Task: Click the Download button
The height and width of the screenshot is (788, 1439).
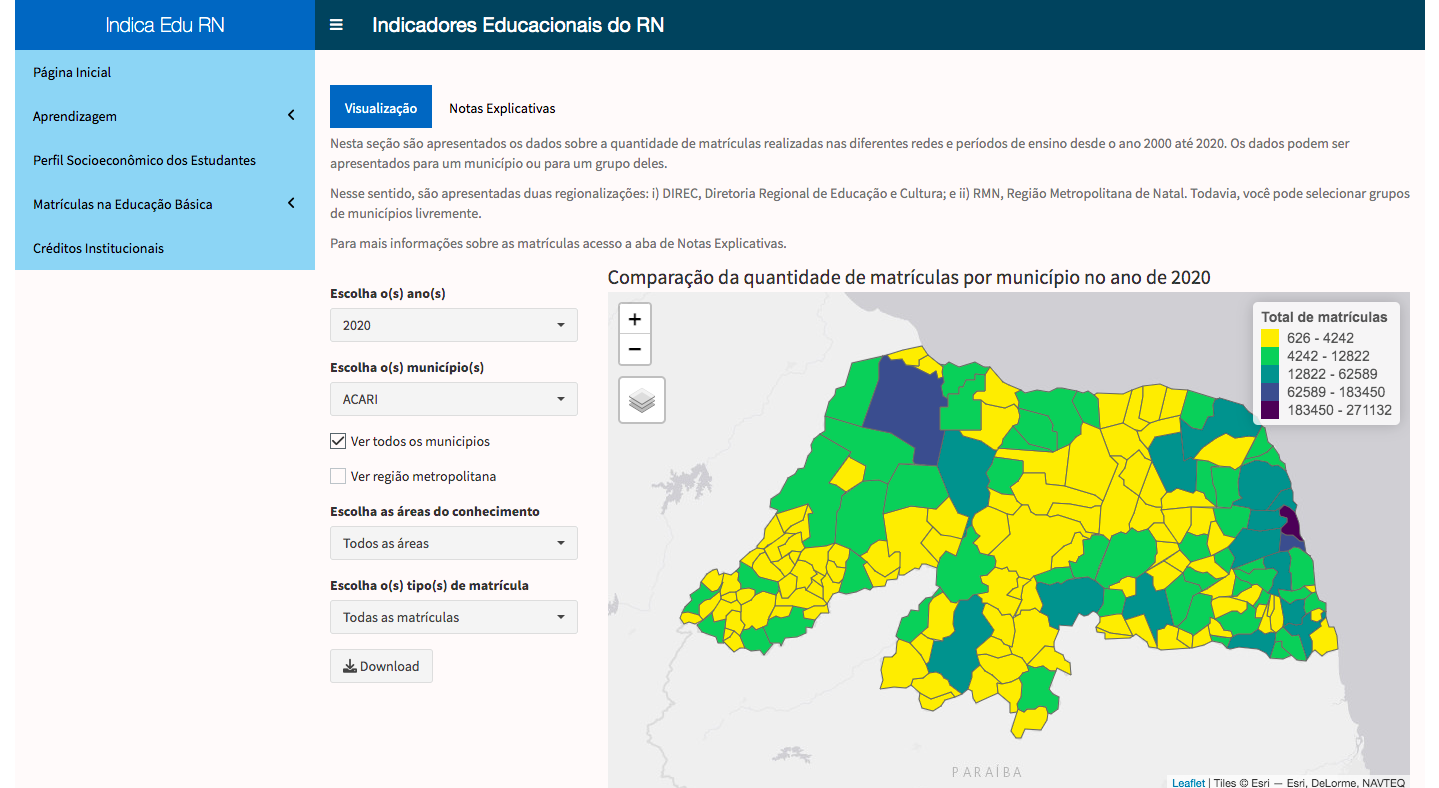Action: 381,666
